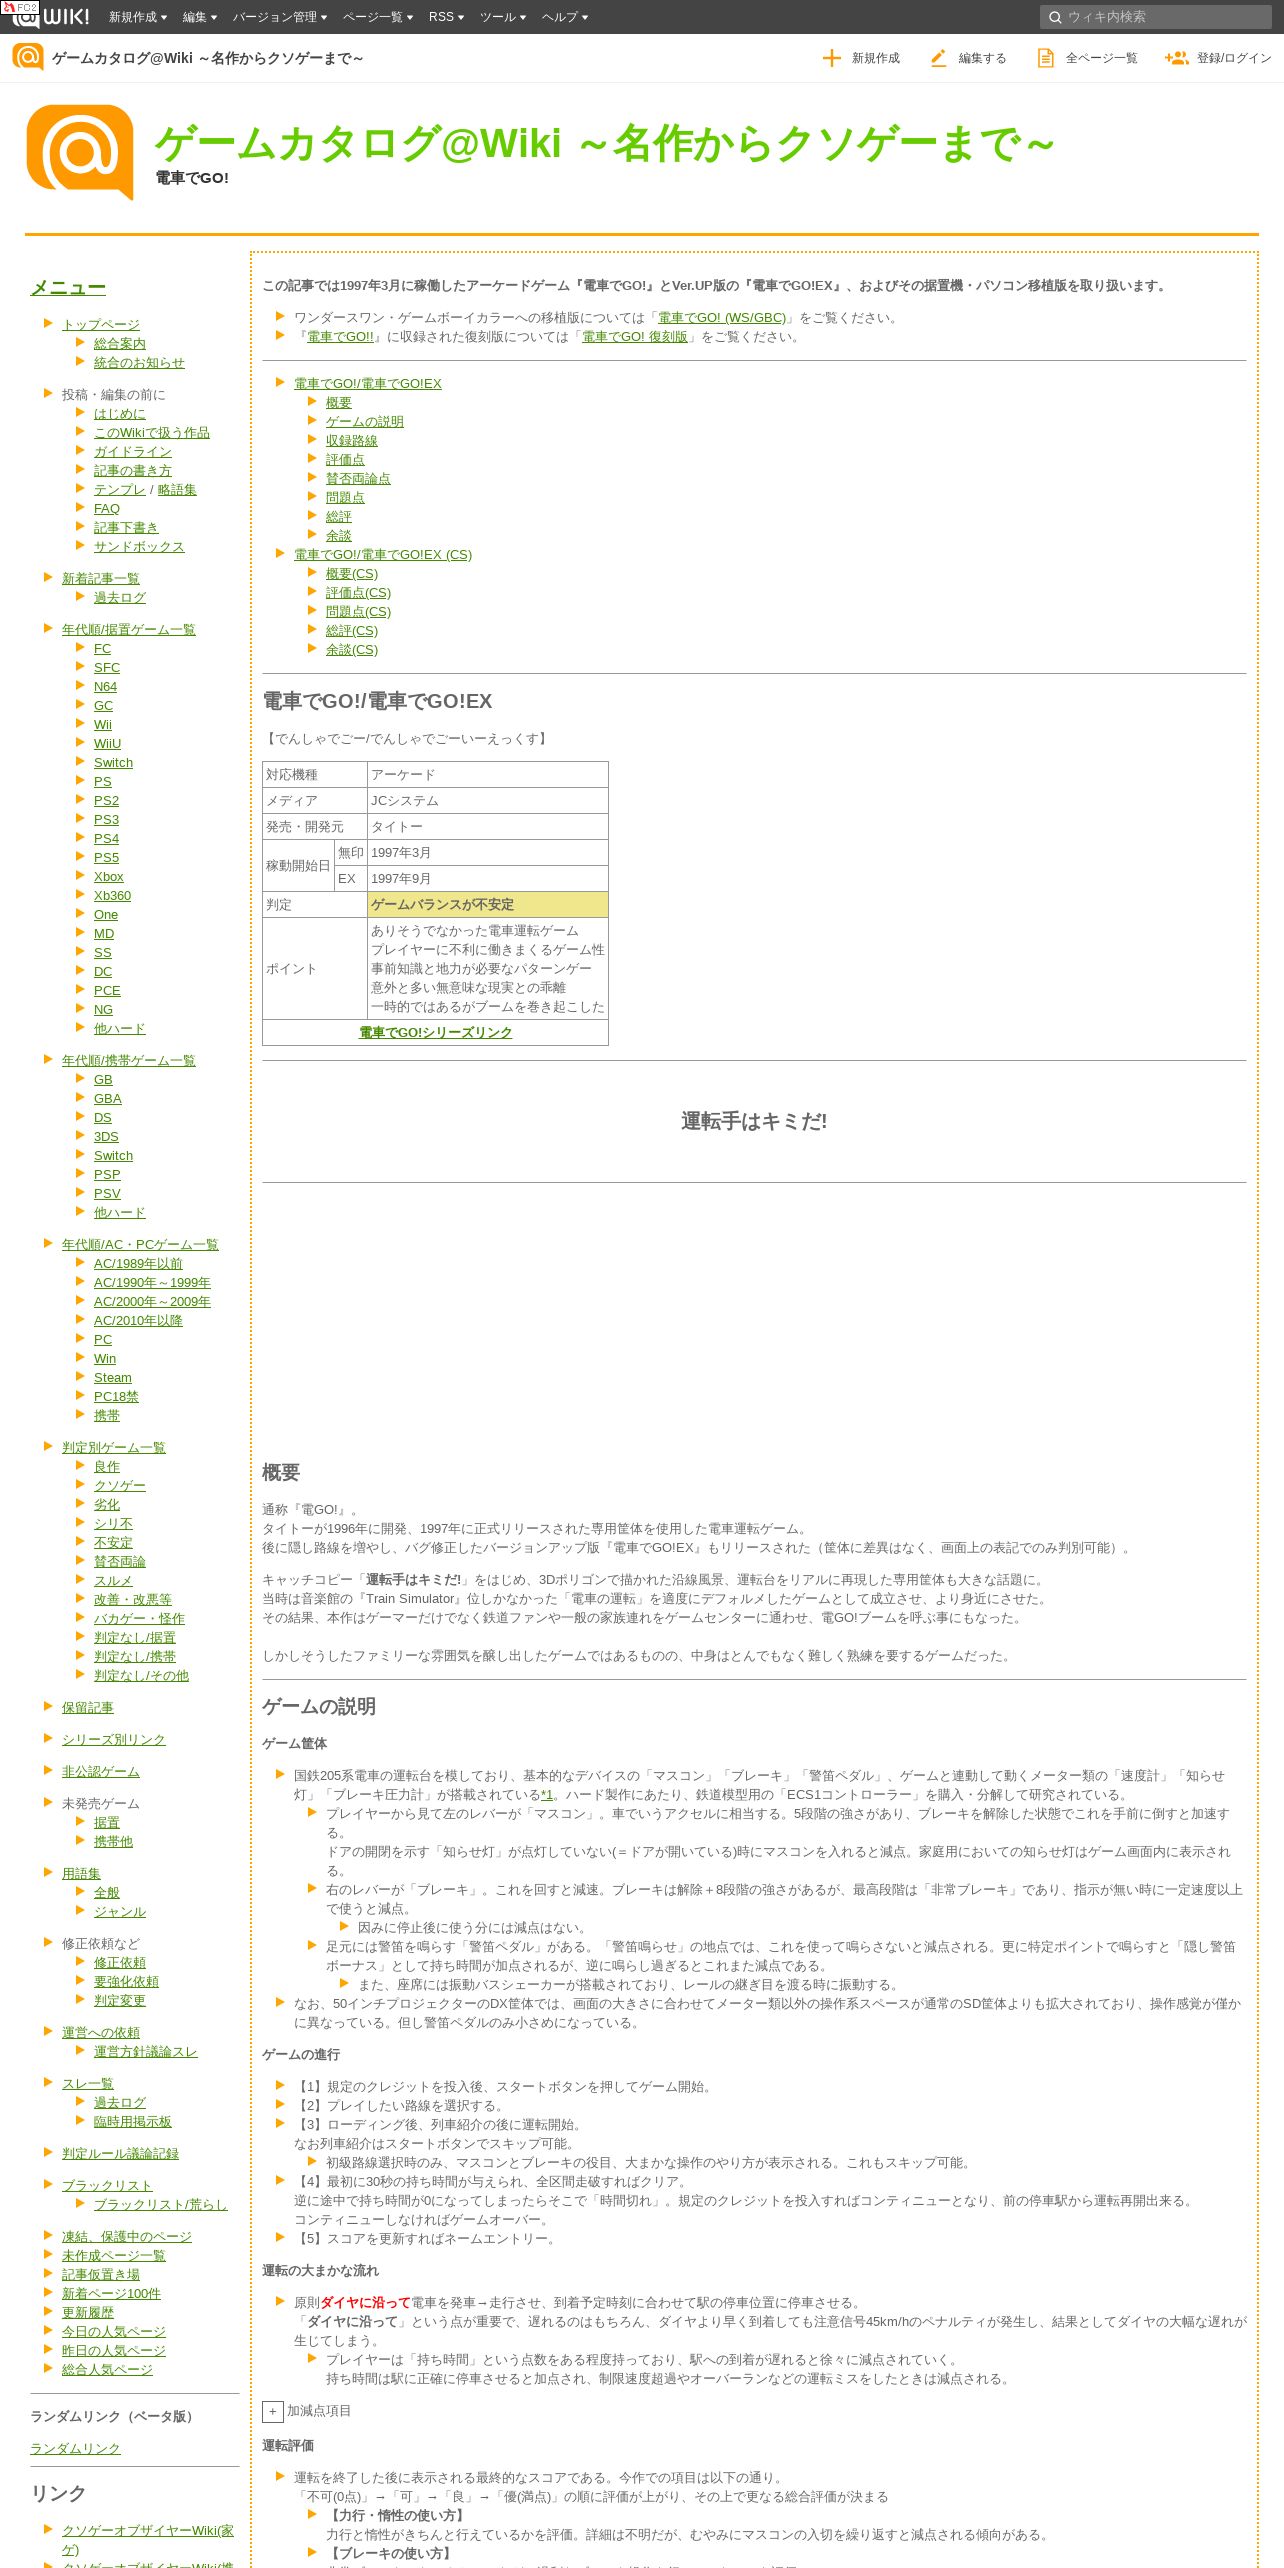Open the バージョン管理 dropdown menu
Viewport: 1284px width, 2568px height.
(280, 17)
